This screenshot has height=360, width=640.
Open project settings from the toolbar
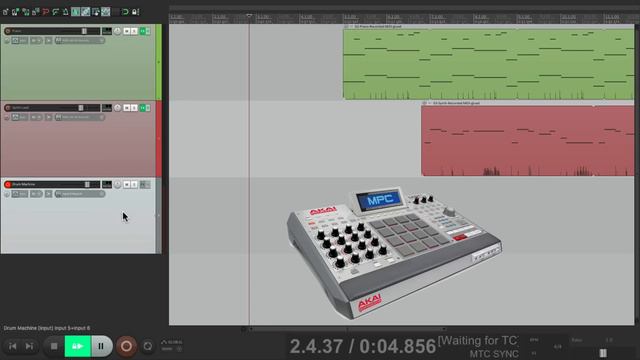pos(36,12)
